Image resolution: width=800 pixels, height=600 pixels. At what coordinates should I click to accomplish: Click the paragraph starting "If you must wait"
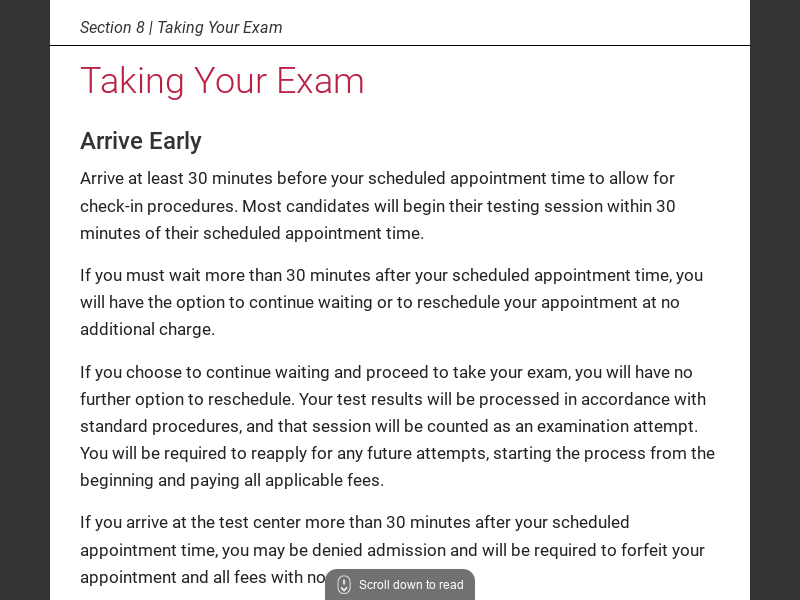391,302
